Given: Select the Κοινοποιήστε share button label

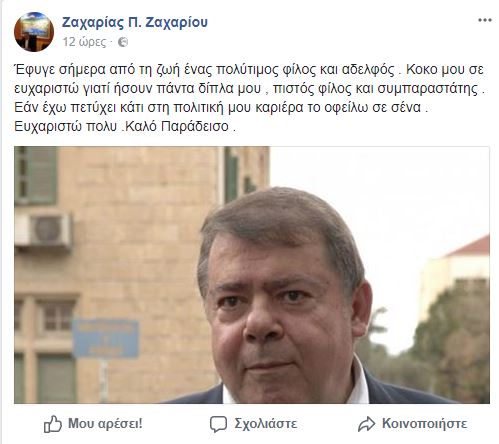Looking at the screenshot, I should [x=425, y=424].
